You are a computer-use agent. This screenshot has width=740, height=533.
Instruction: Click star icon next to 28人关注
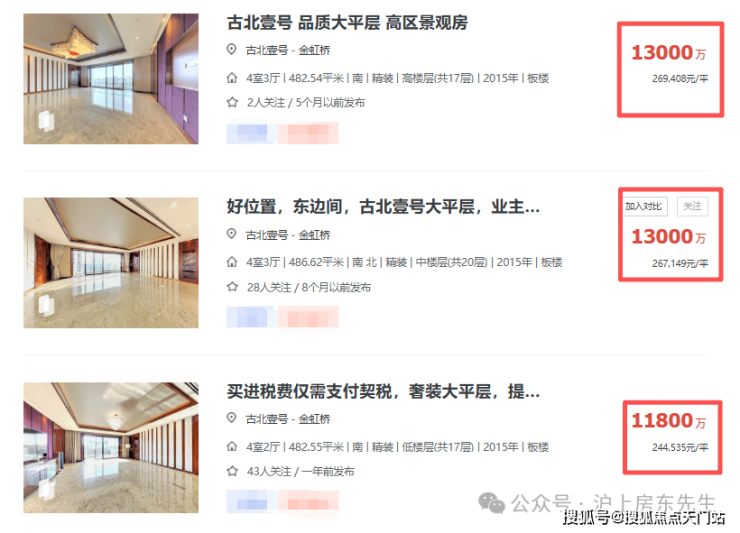[x=232, y=287]
